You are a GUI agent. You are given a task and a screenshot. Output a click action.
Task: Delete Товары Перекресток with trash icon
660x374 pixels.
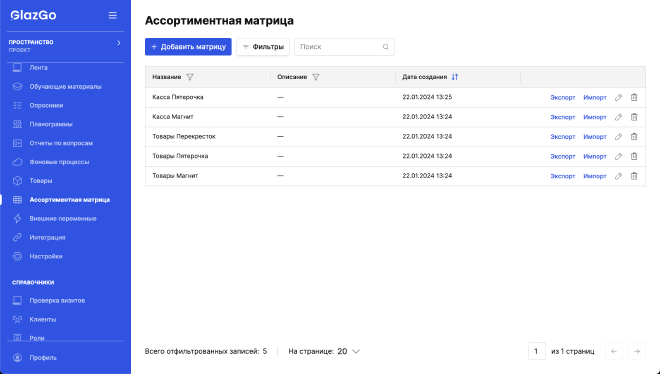(634, 137)
